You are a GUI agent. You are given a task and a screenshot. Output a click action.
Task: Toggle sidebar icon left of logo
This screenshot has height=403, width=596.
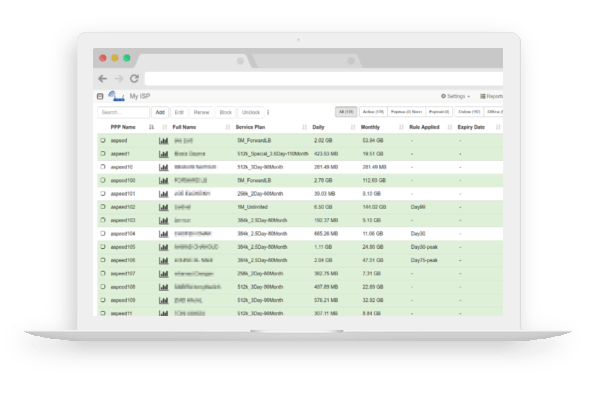tap(100, 96)
